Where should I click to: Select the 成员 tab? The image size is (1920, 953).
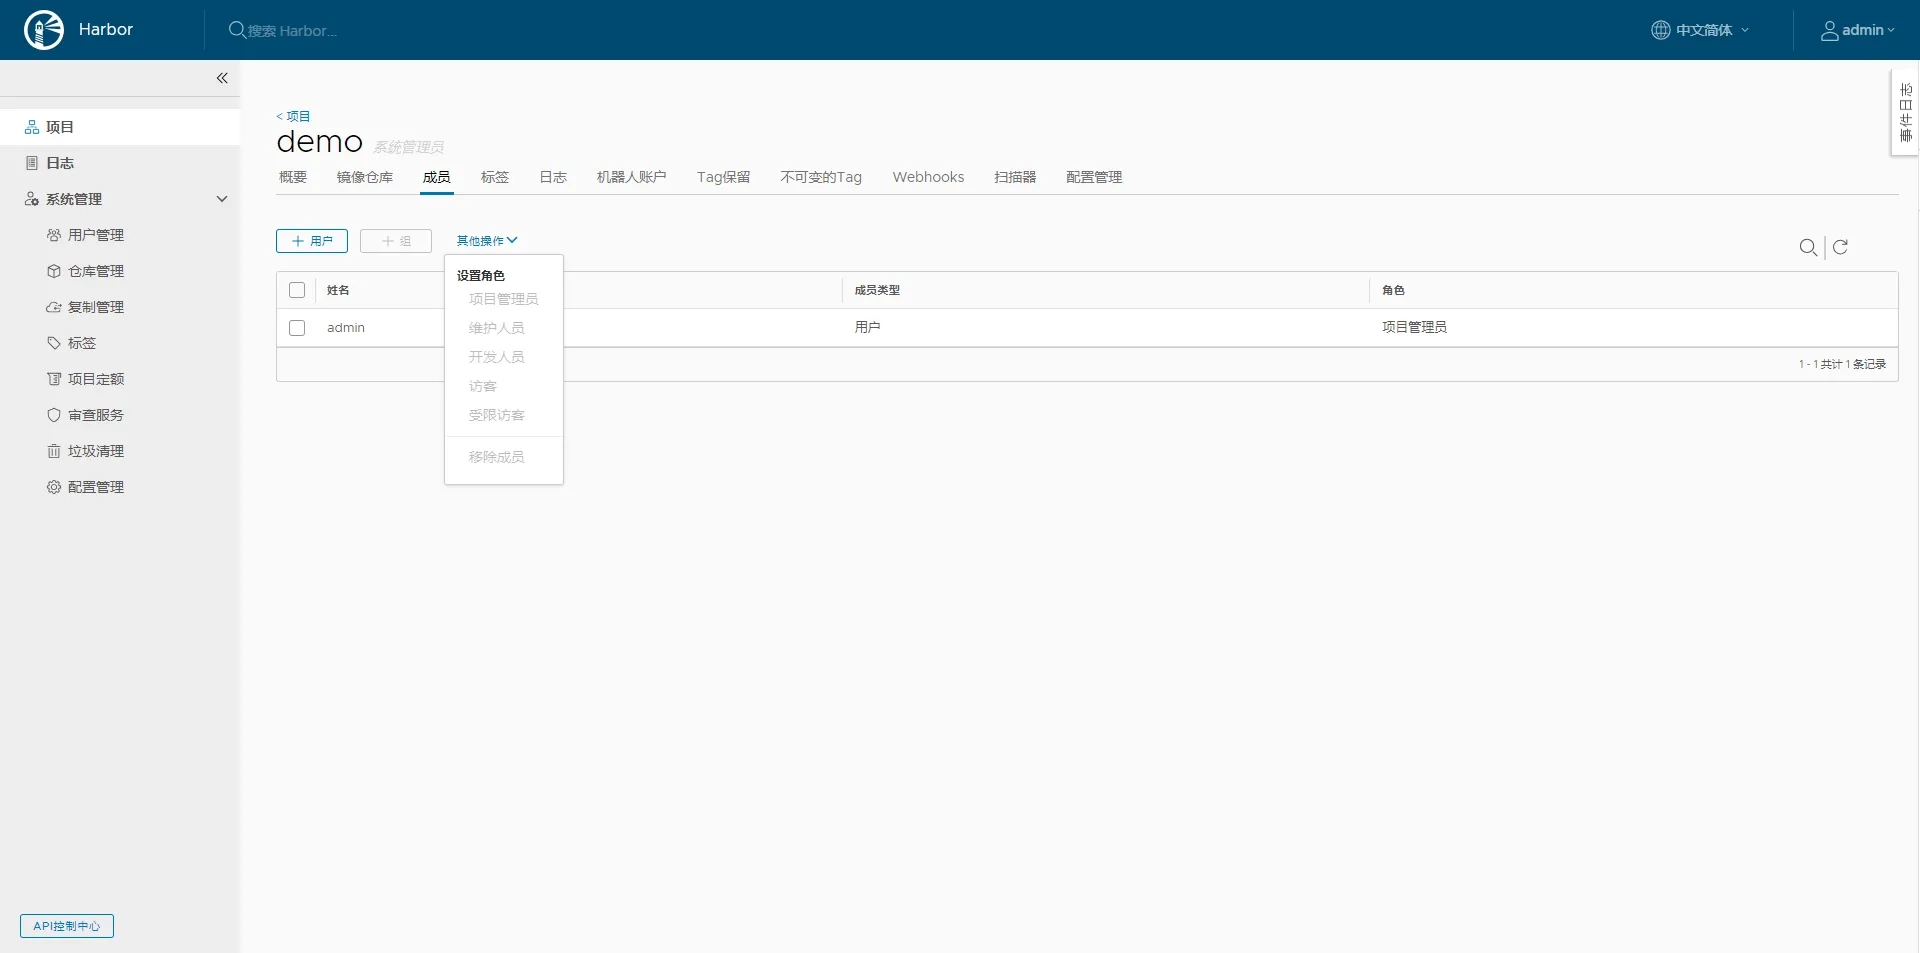tap(437, 177)
